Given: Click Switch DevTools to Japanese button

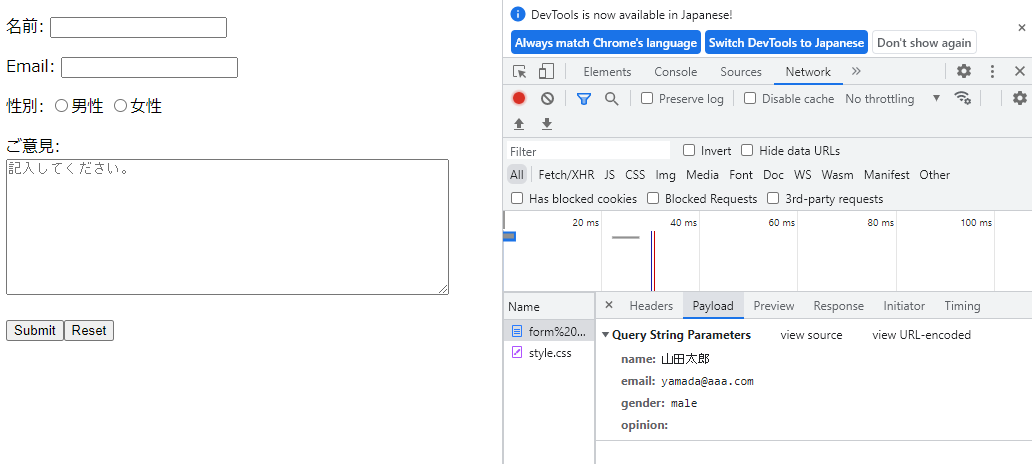Looking at the screenshot, I should coord(786,43).
